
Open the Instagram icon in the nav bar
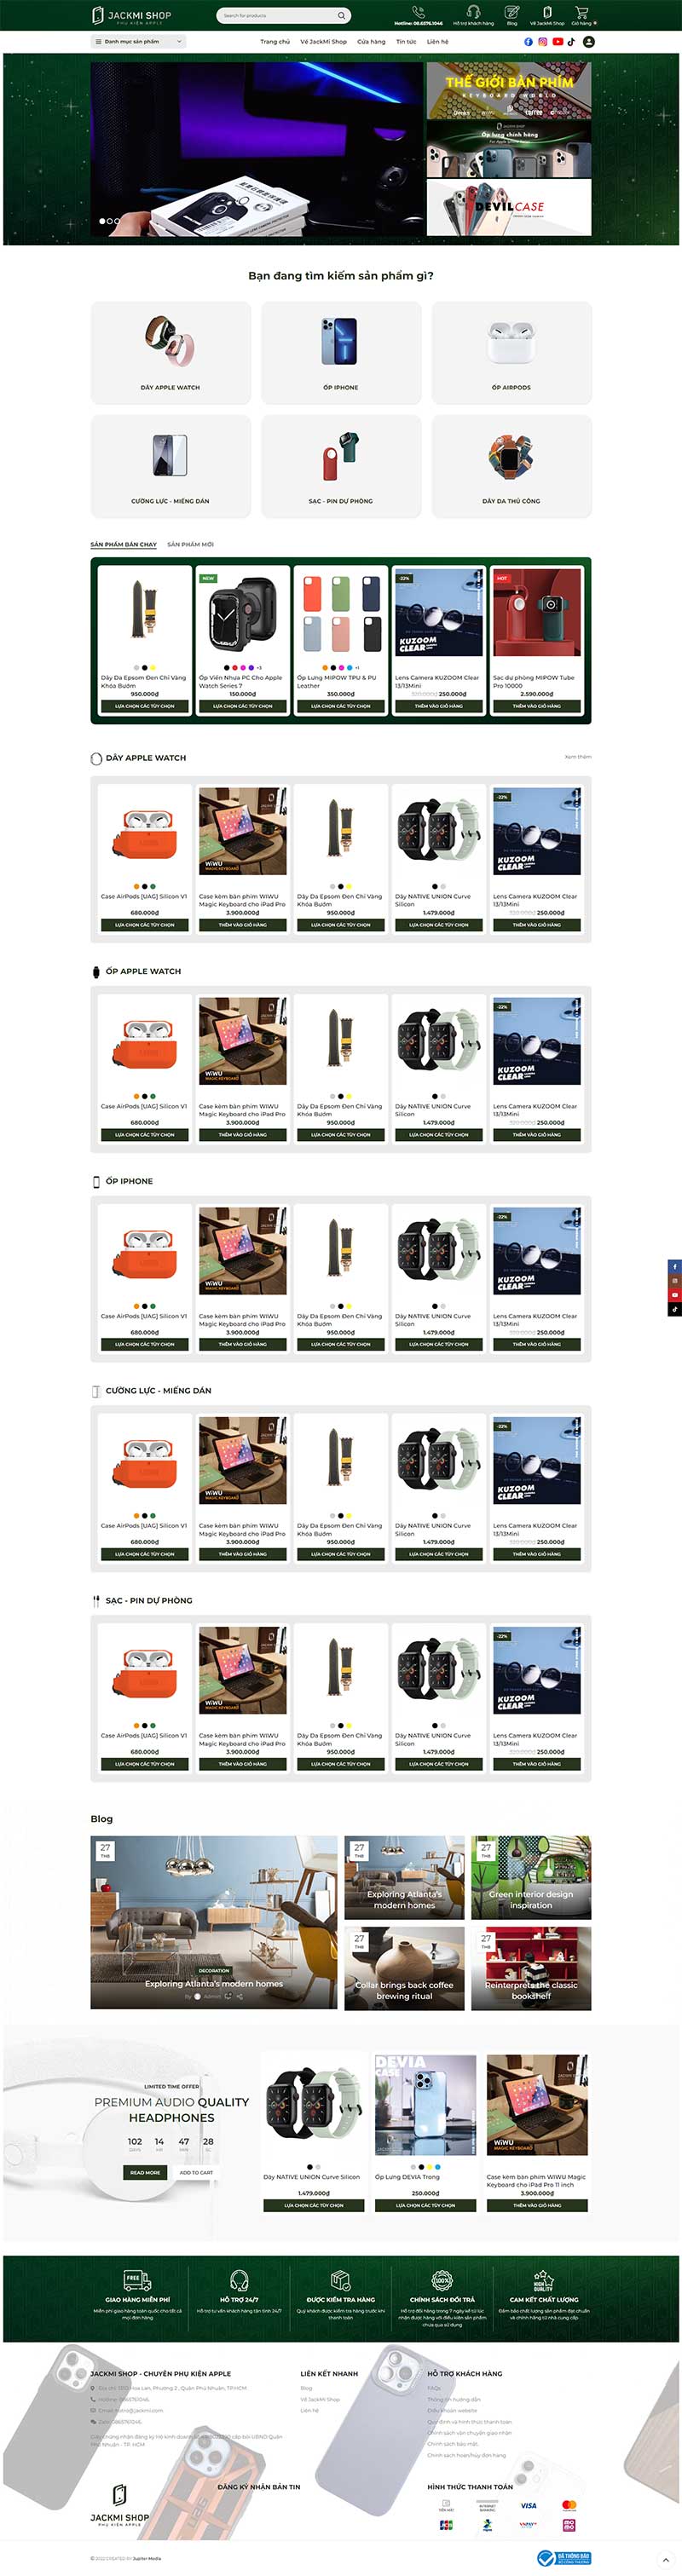pos(543,42)
